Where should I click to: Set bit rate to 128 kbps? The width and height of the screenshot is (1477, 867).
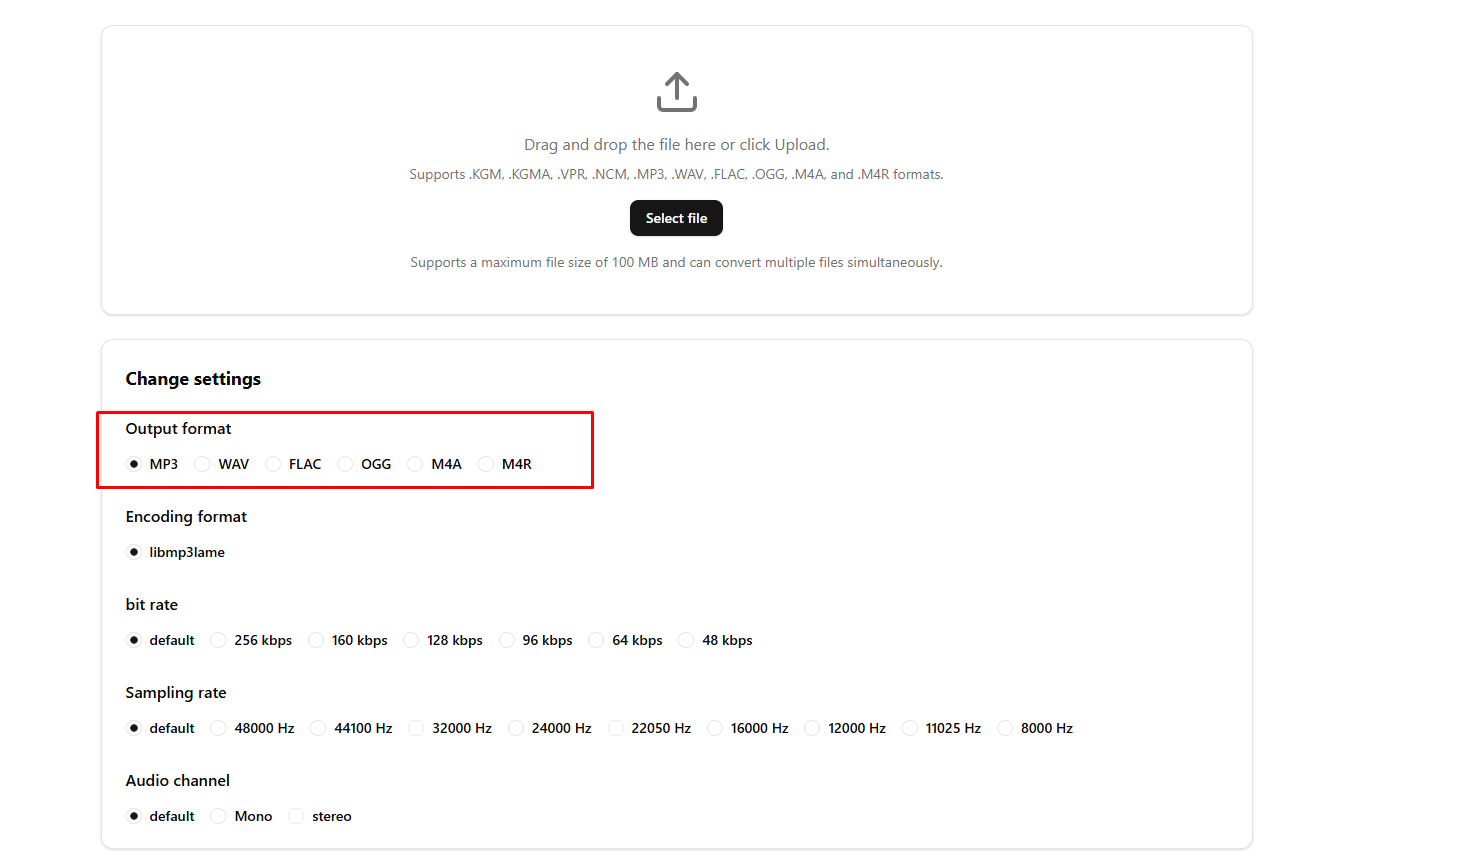tap(410, 639)
